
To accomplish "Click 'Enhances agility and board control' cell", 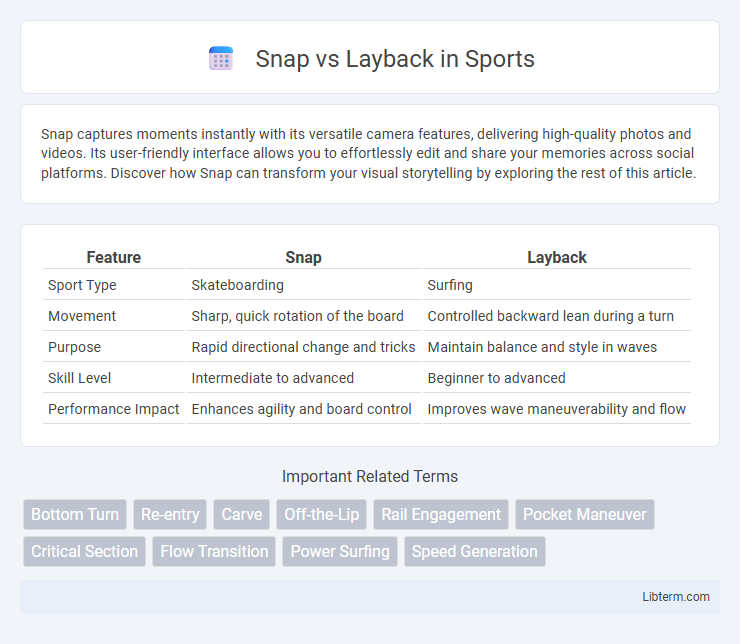I will point(302,409).
